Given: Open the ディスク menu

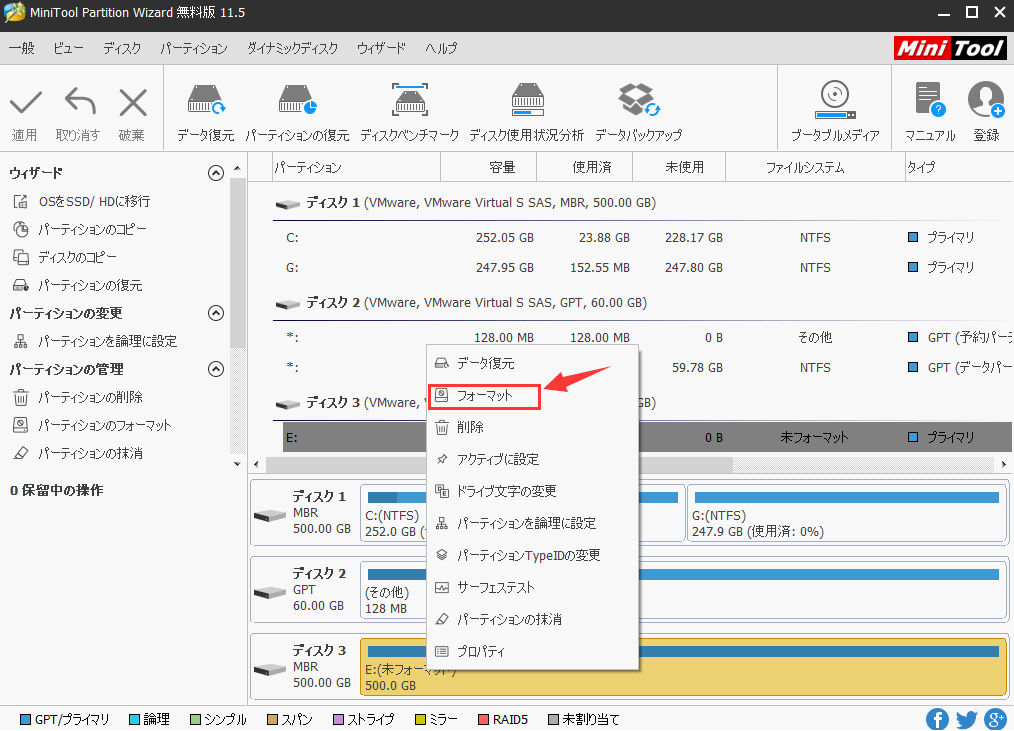Looking at the screenshot, I should 122,48.
